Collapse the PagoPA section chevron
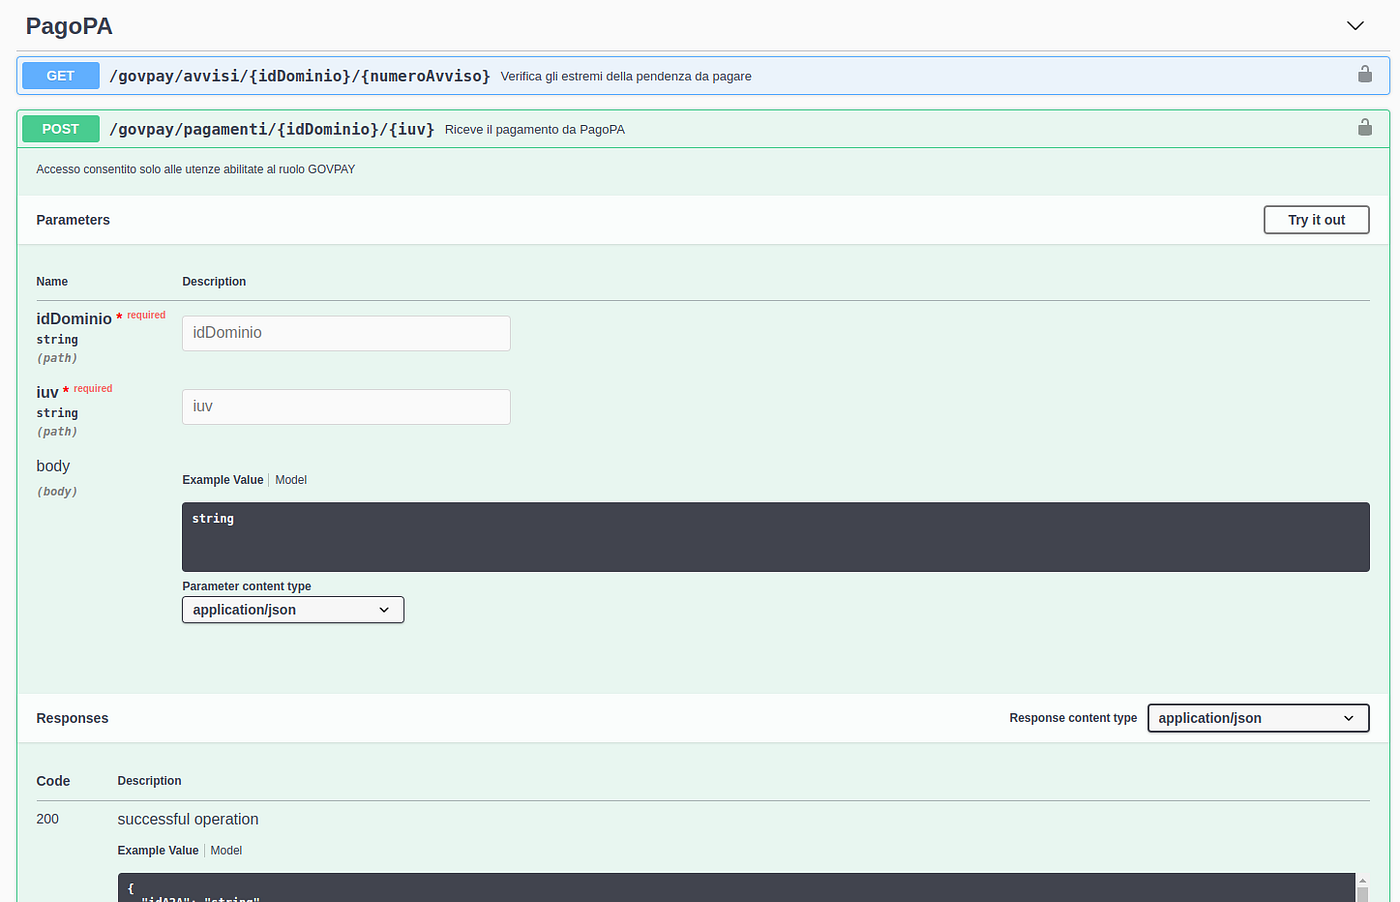 point(1355,26)
